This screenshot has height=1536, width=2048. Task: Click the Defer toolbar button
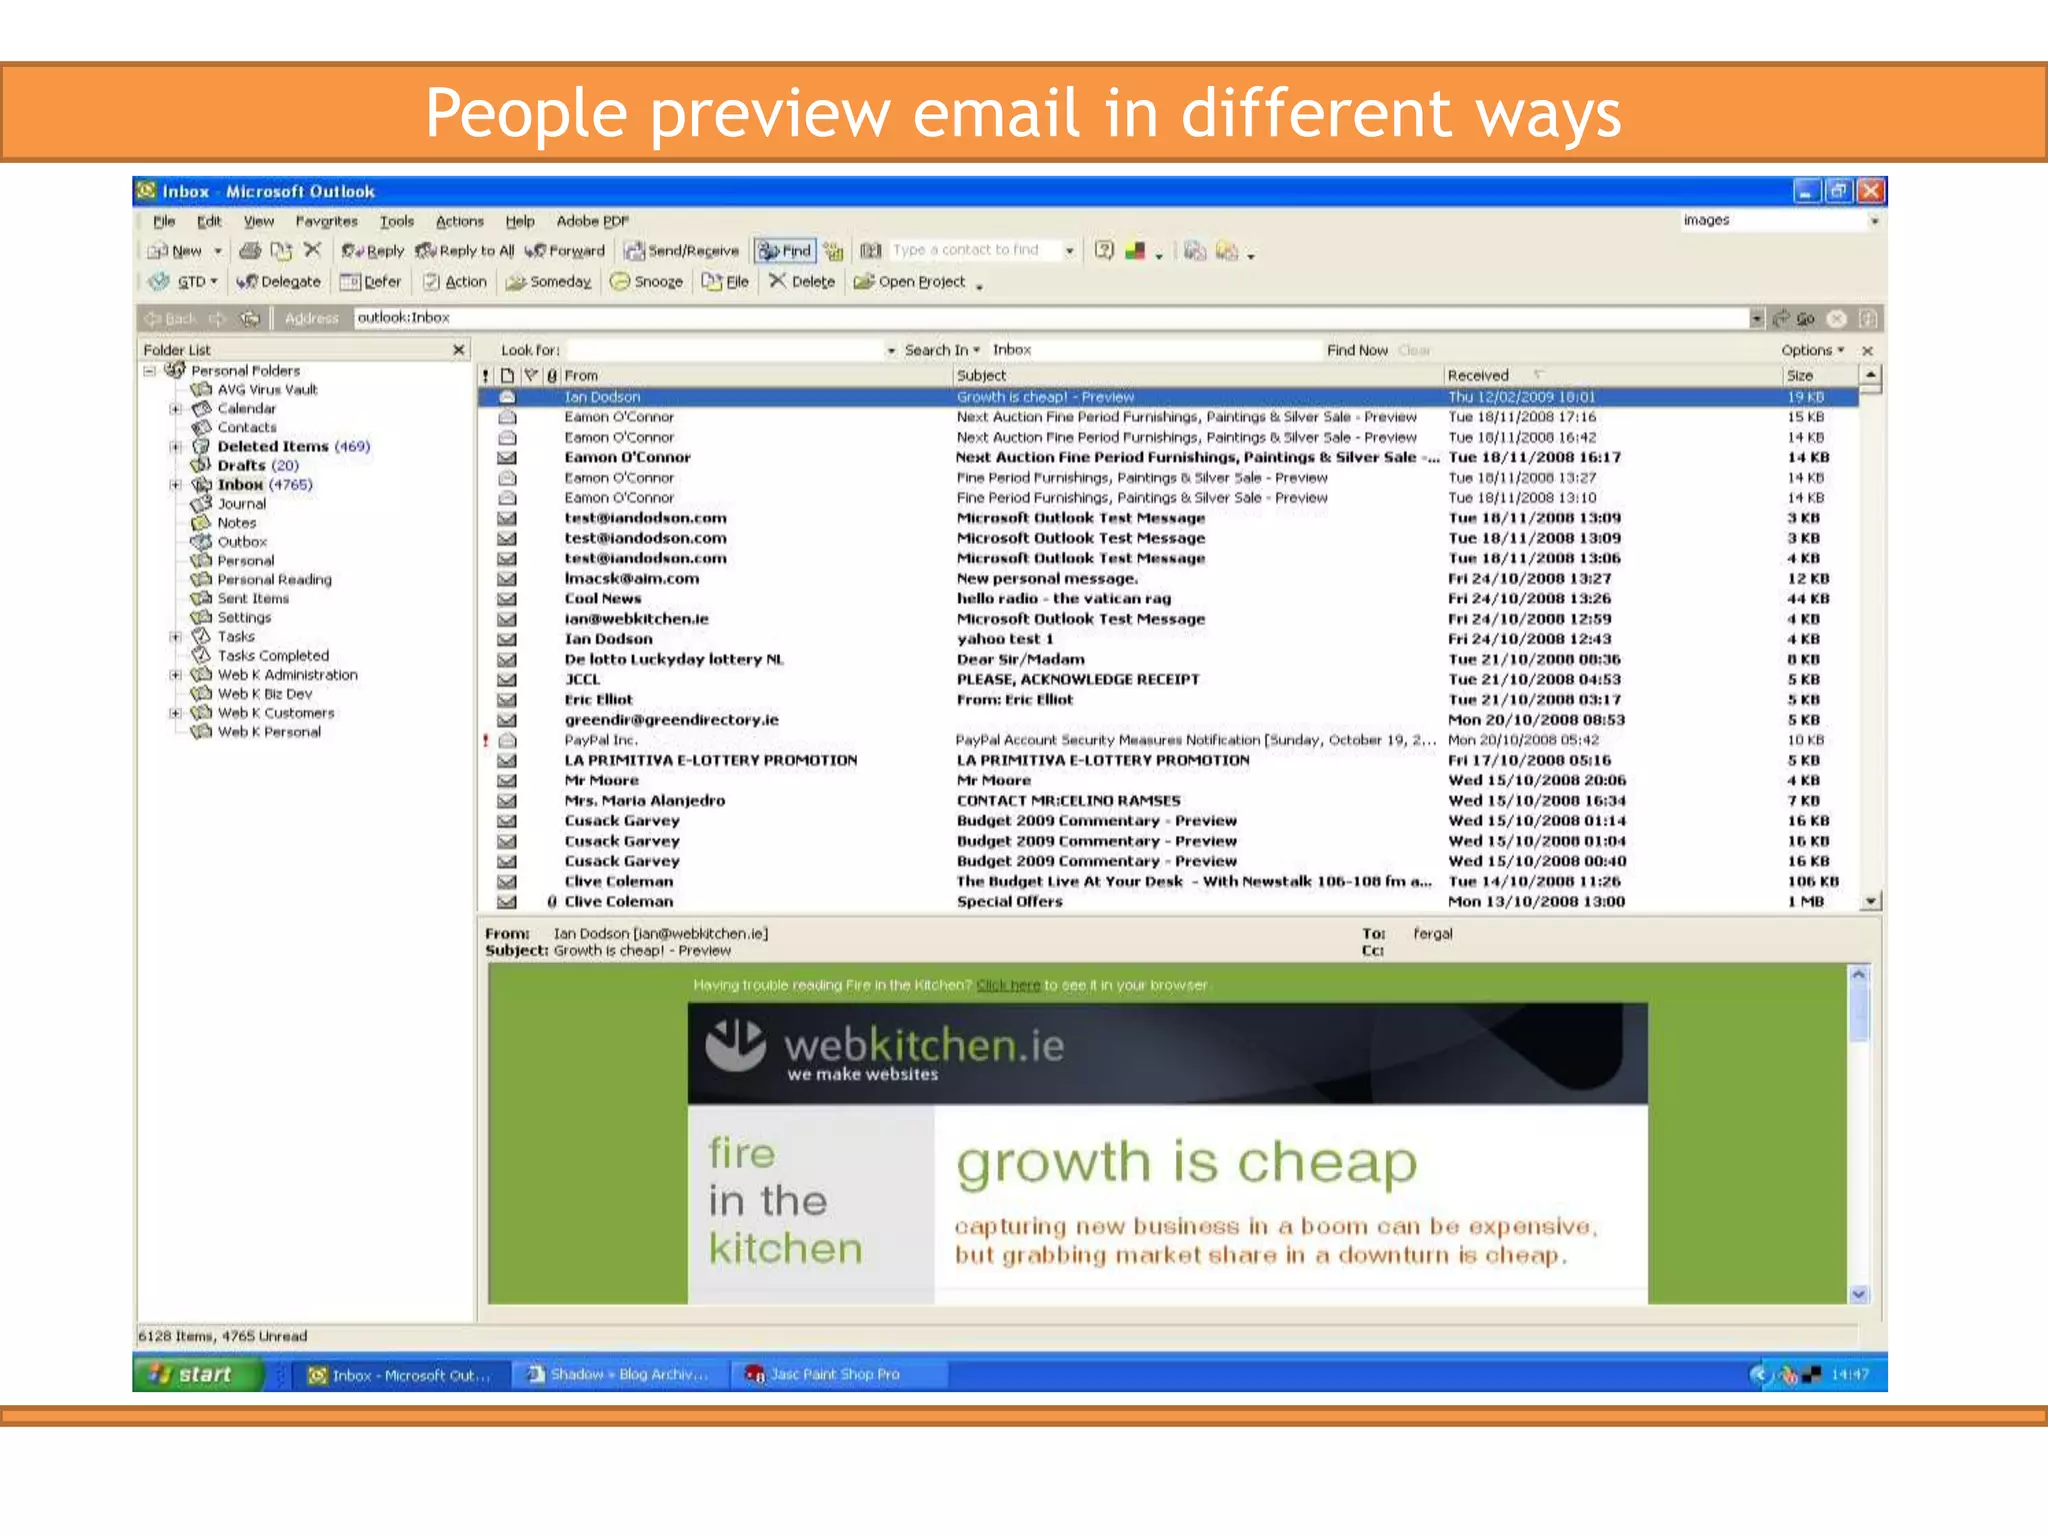point(371,282)
